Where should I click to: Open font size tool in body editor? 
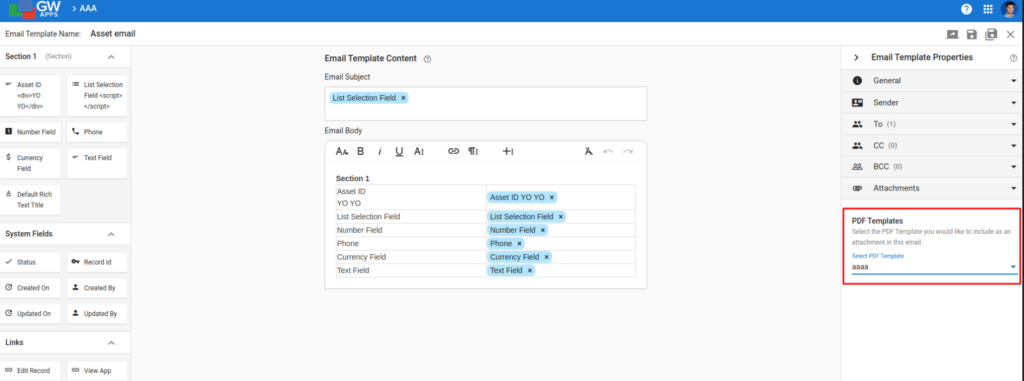coord(342,151)
